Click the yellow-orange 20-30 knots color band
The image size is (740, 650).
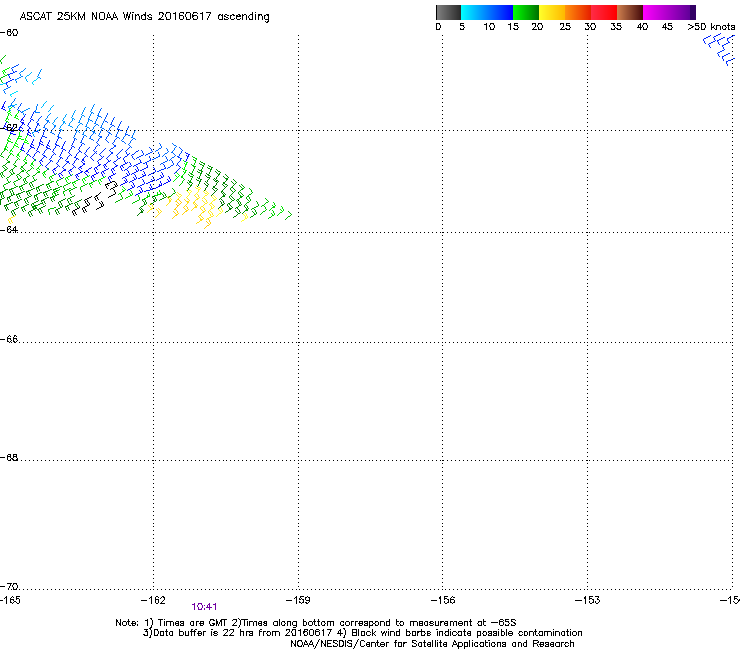click(x=565, y=12)
